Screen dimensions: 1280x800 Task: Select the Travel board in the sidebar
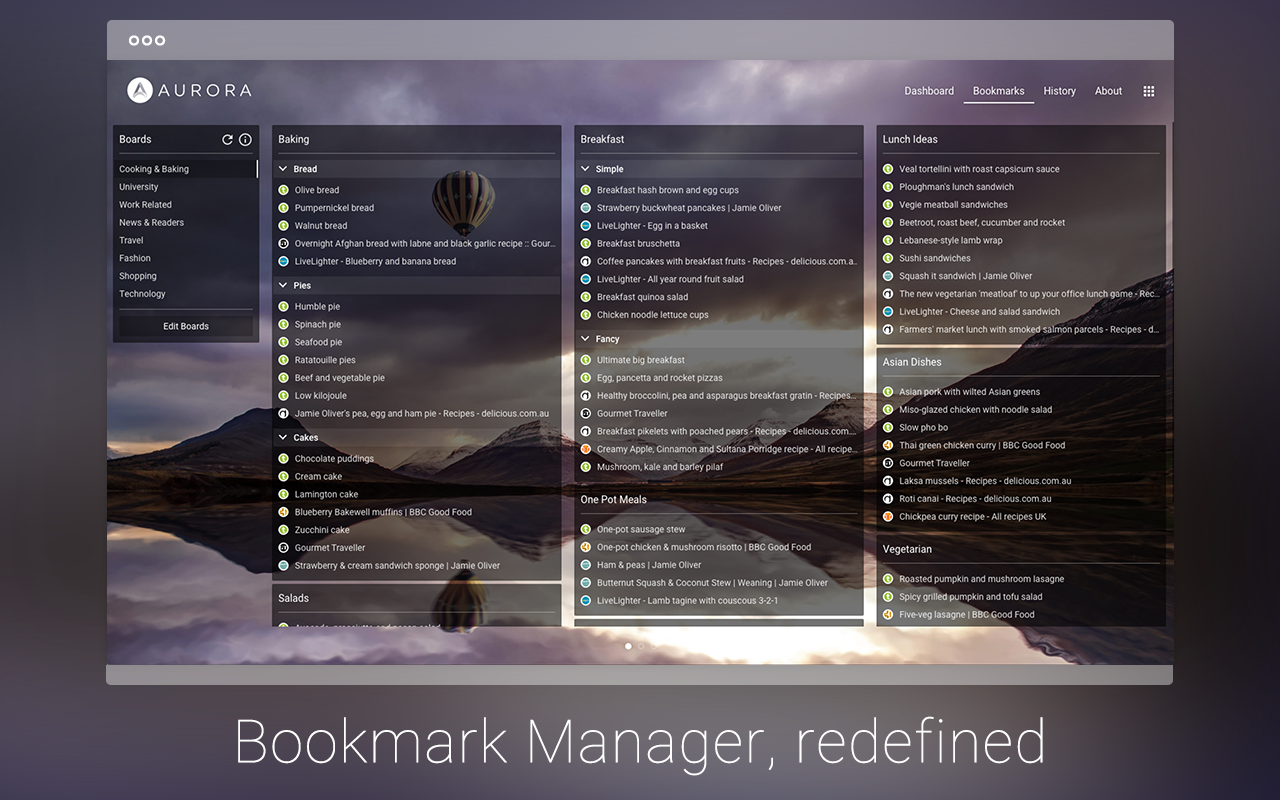(x=131, y=240)
